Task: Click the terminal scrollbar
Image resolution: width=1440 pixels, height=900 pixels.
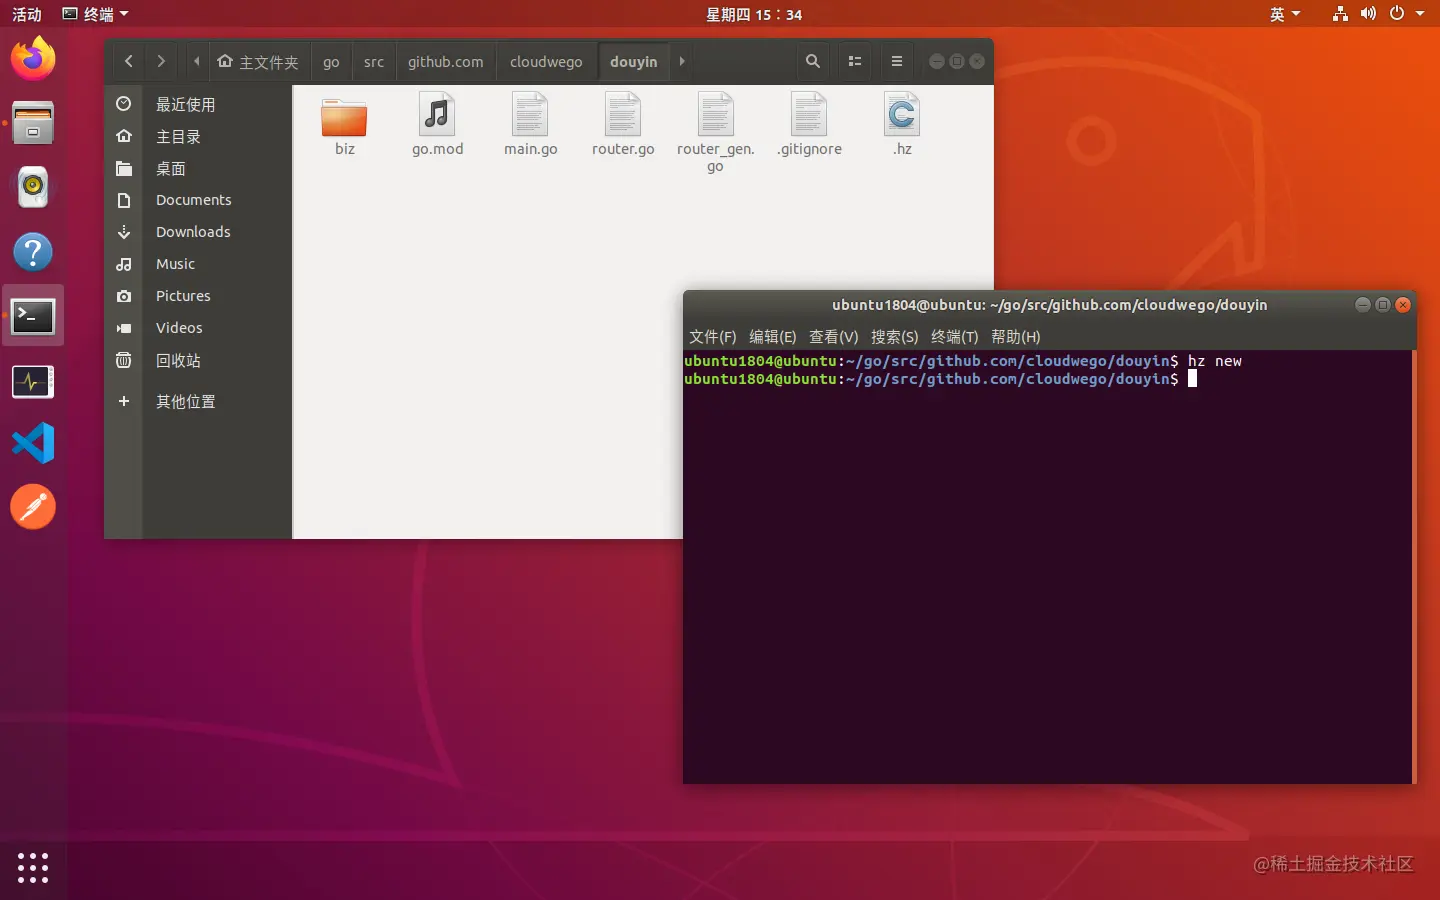Action: tap(1414, 566)
